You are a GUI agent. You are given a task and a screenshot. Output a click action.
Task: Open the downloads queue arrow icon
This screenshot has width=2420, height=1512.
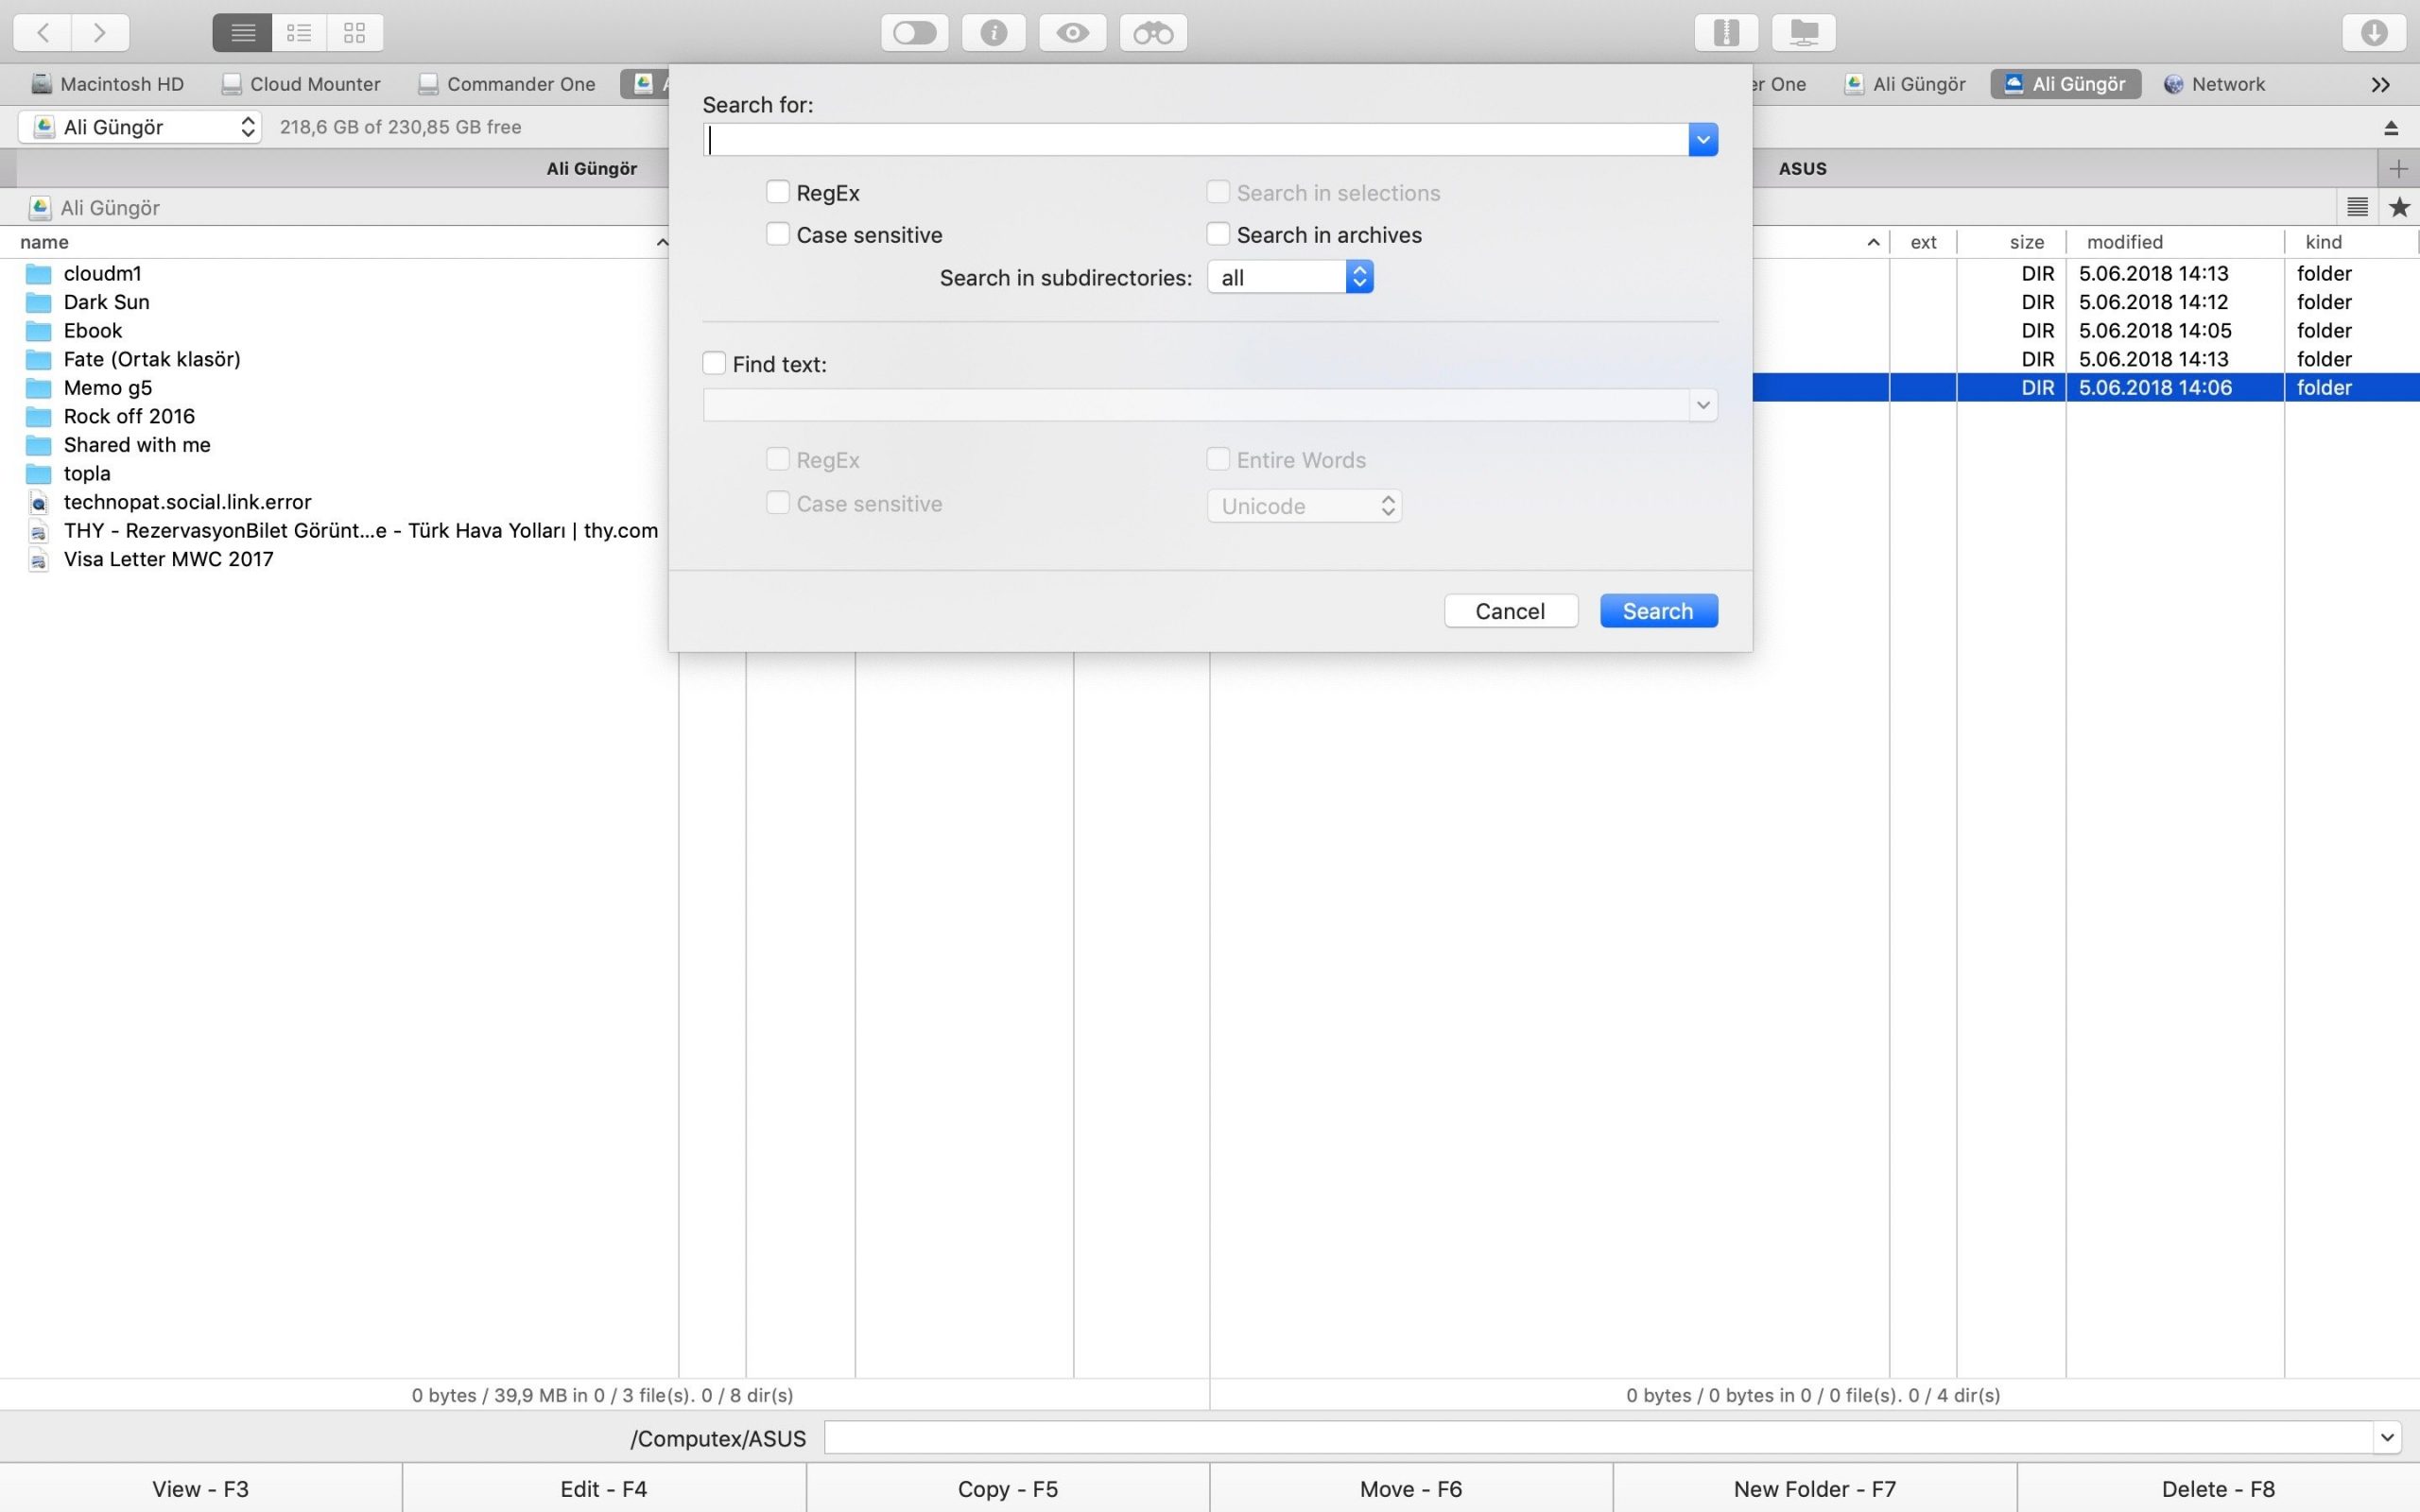[x=2373, y=33]
